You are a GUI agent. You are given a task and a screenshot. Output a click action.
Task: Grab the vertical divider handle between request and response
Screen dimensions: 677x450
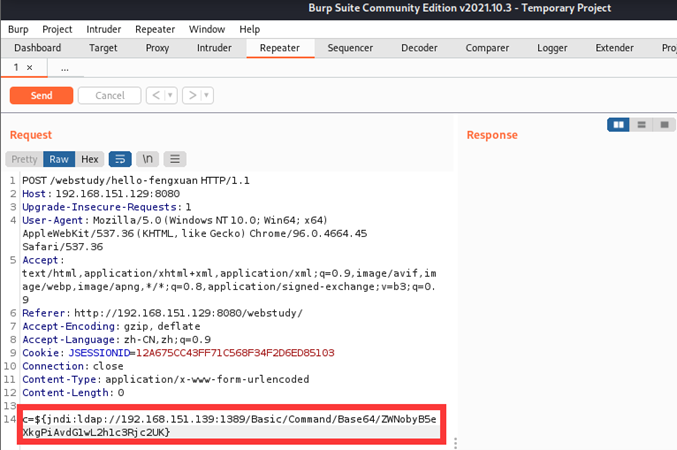pos(456,443)
